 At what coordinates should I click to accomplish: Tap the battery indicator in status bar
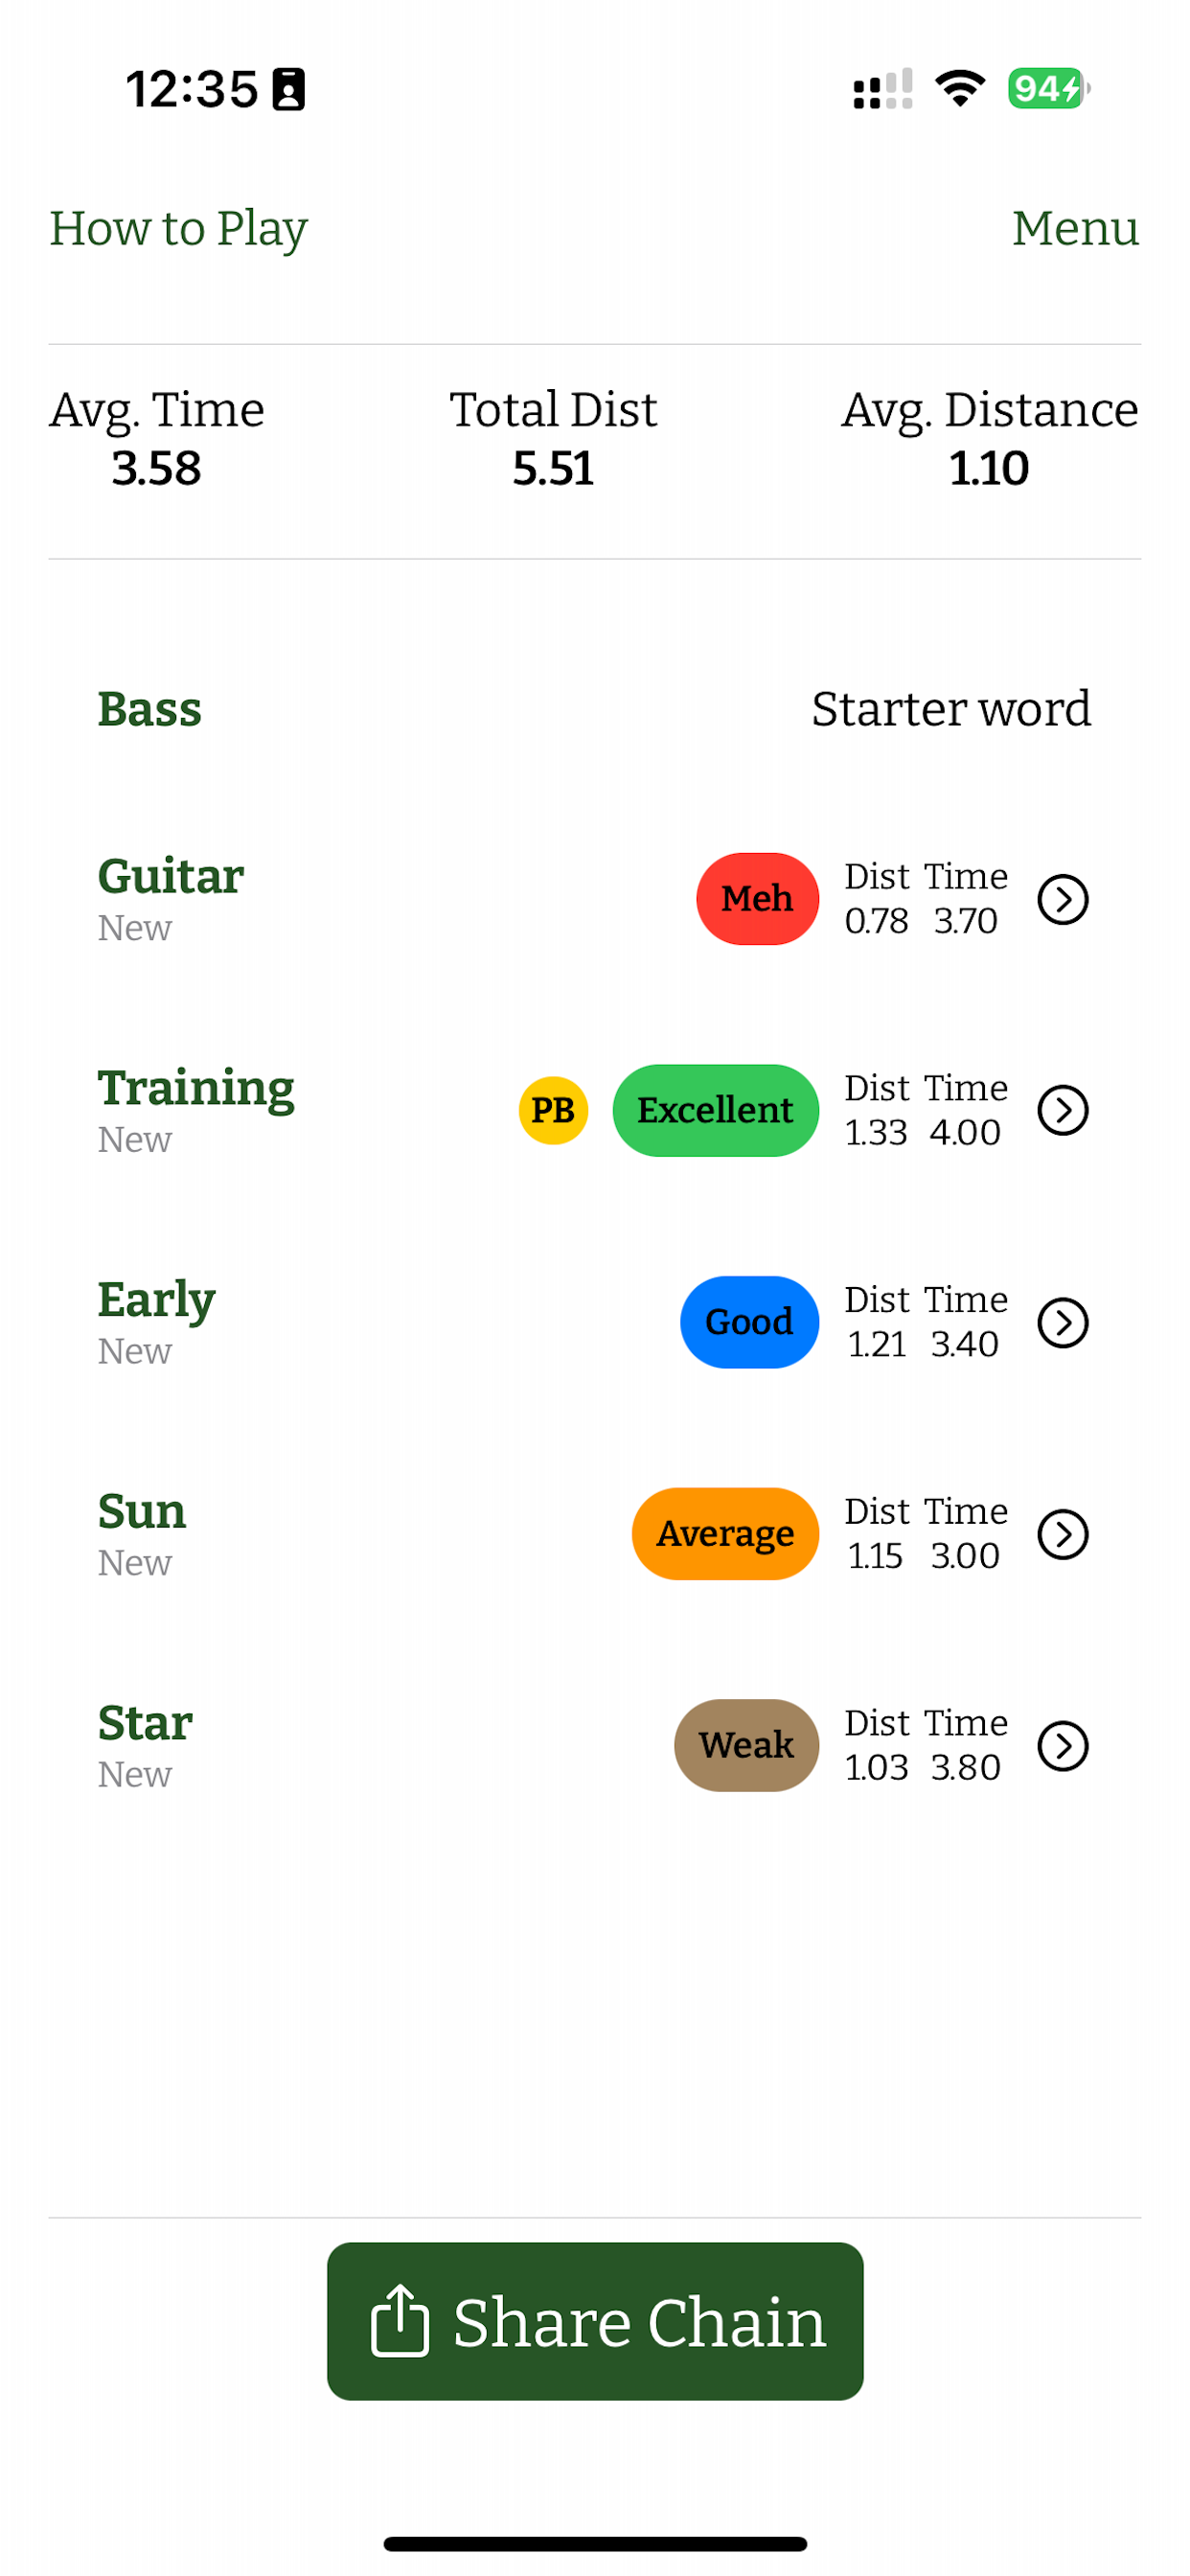tap(1048, 89)
